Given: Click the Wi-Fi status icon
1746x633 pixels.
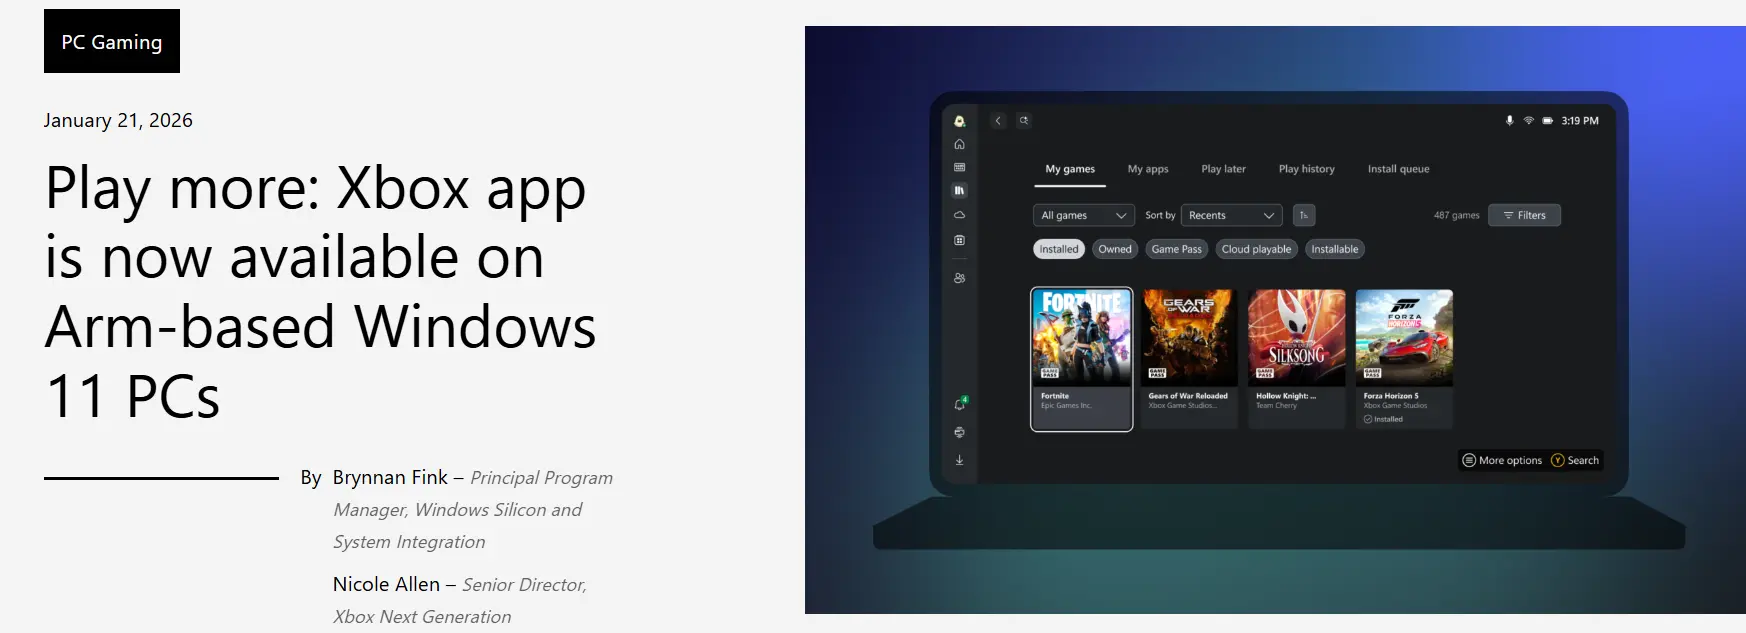Looking at the screenshot, I should (x=1528, y=120).
